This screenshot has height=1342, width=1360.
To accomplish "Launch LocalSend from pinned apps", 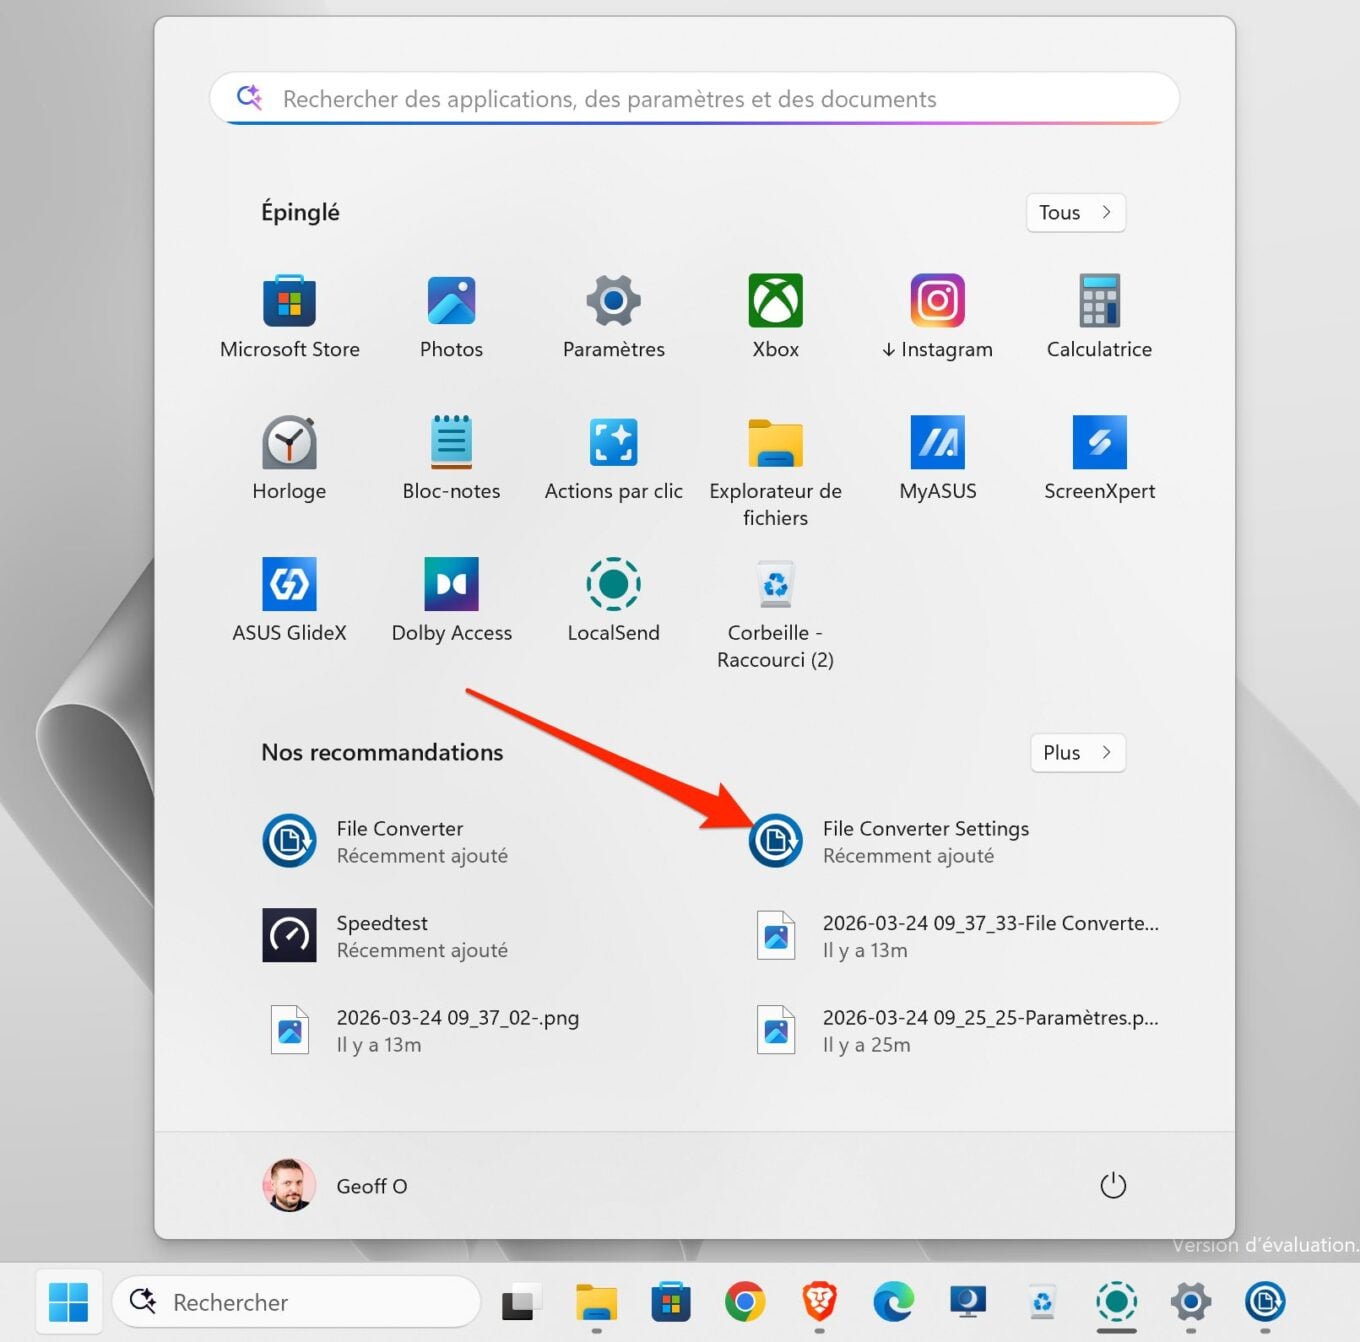I will [613, 600].
